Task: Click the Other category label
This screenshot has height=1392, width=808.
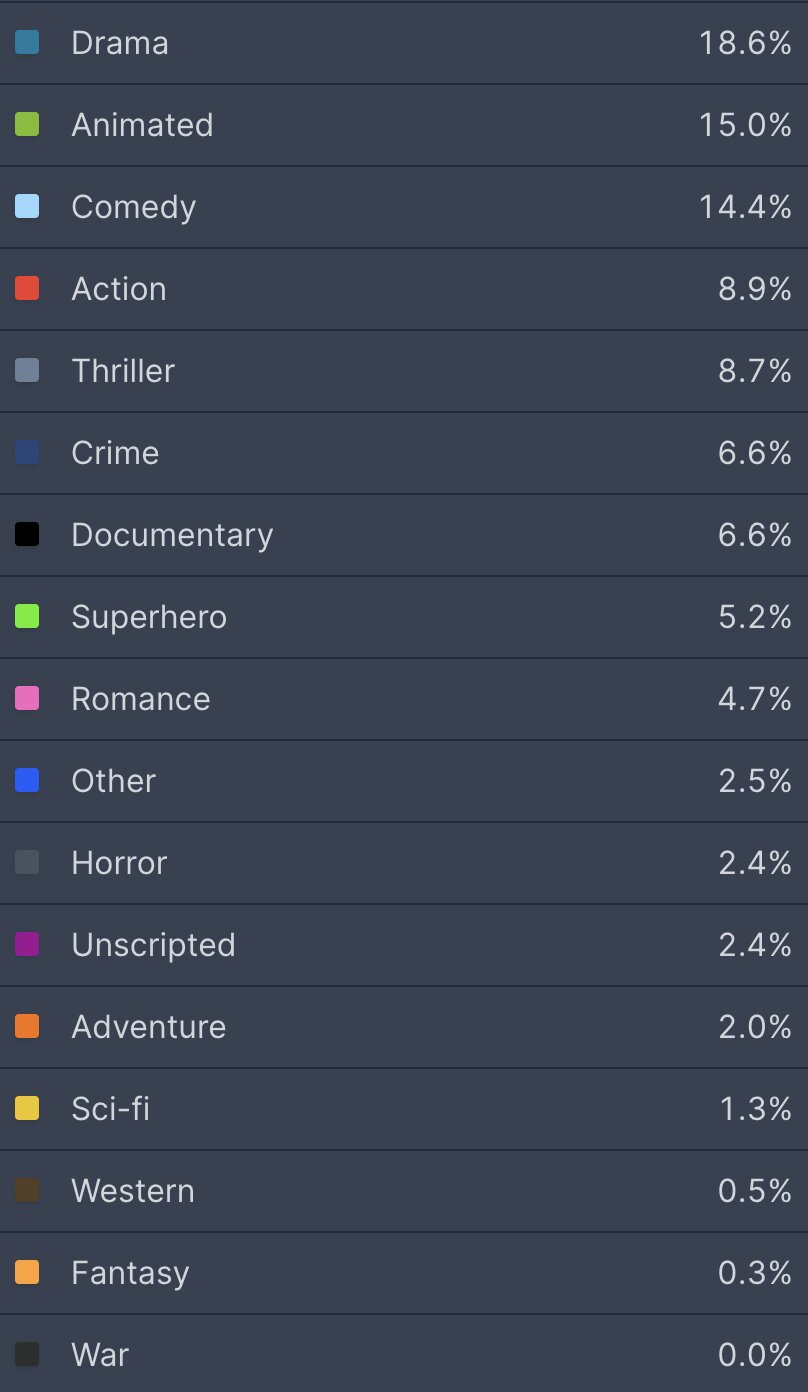Action: 114,781
